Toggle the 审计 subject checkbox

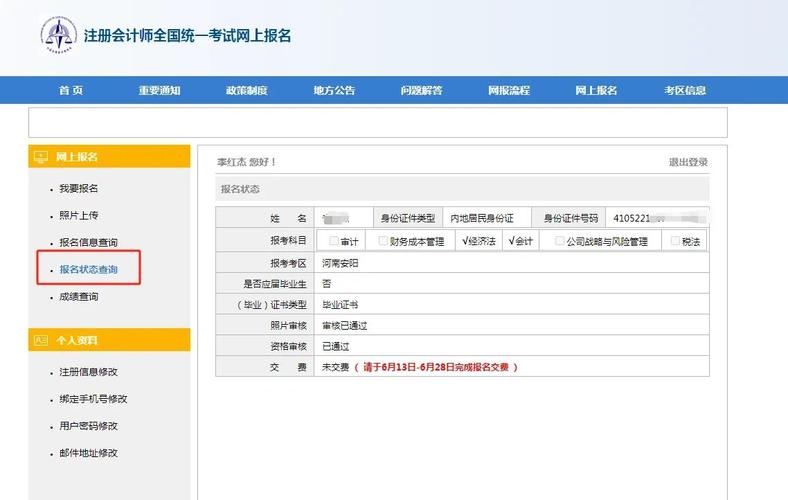[x=334, y=241]
